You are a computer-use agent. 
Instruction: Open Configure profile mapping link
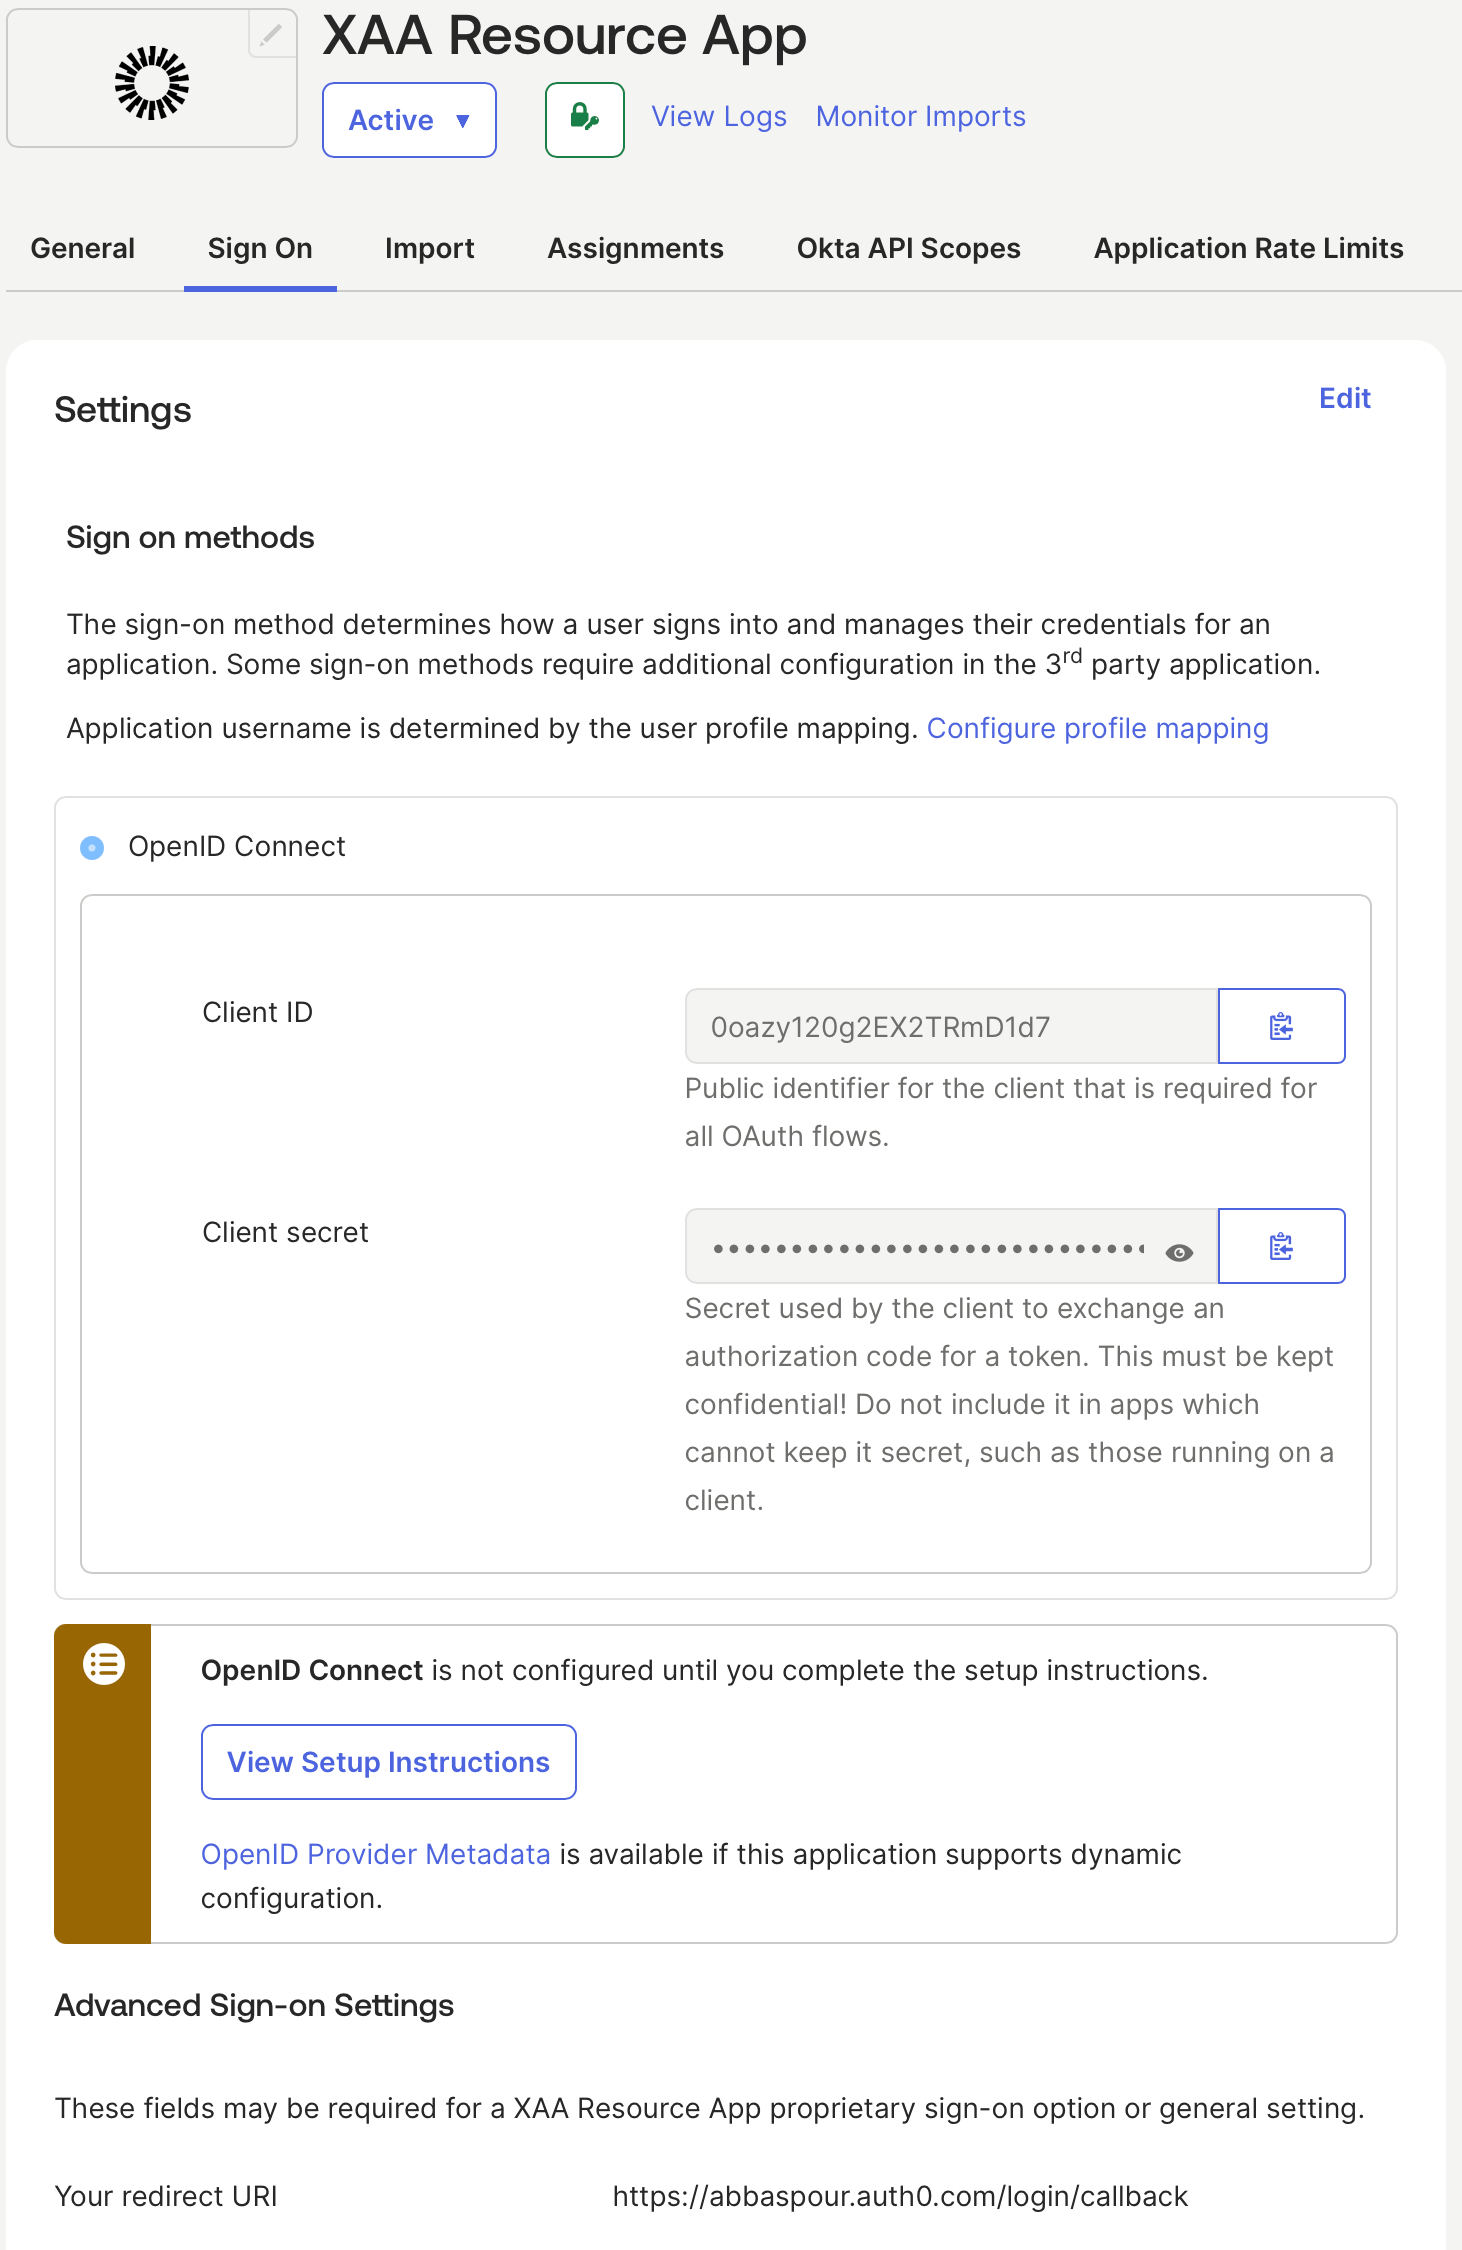pyautogui.click(x=1098, y=728)
